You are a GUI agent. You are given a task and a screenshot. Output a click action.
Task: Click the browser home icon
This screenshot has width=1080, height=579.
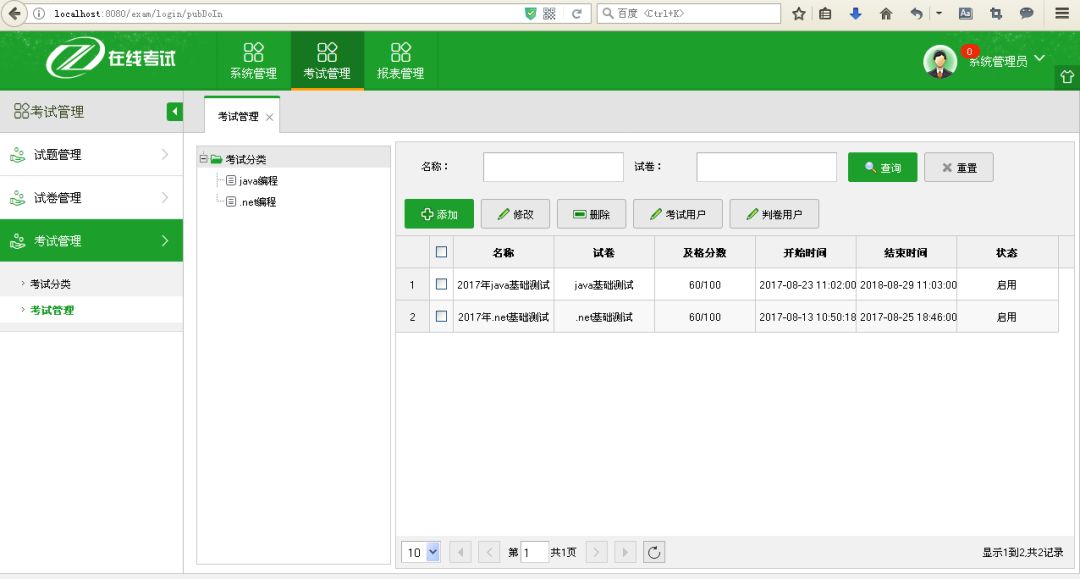click(885, 14)
